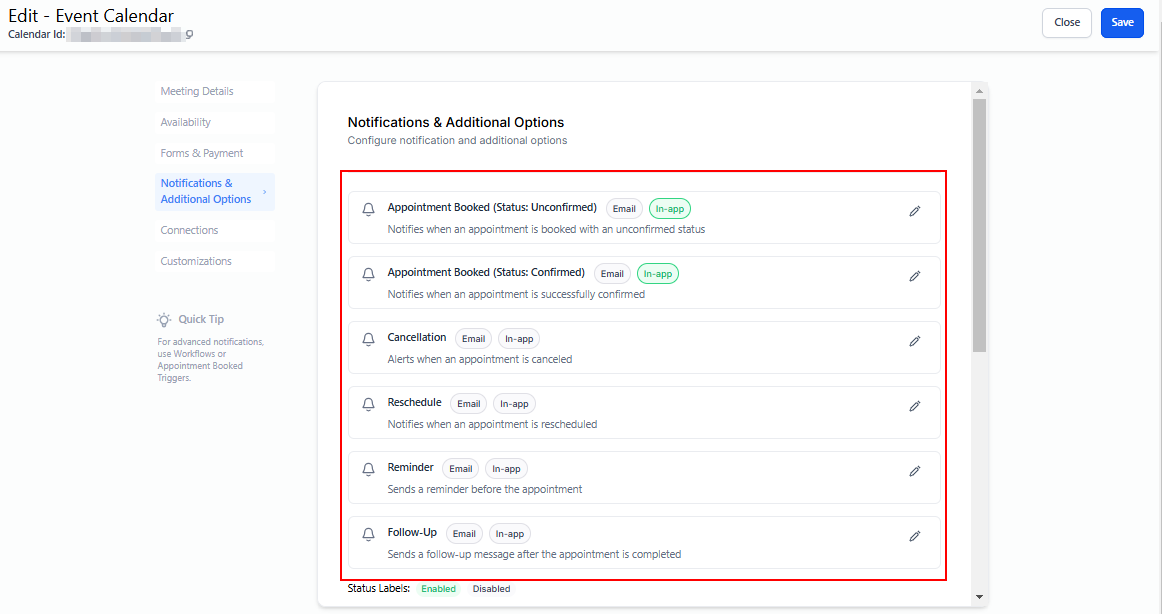Edit the Cancellation notification settings
Image resolution: width=1162 pixels, height=614 pixels.
914,341
